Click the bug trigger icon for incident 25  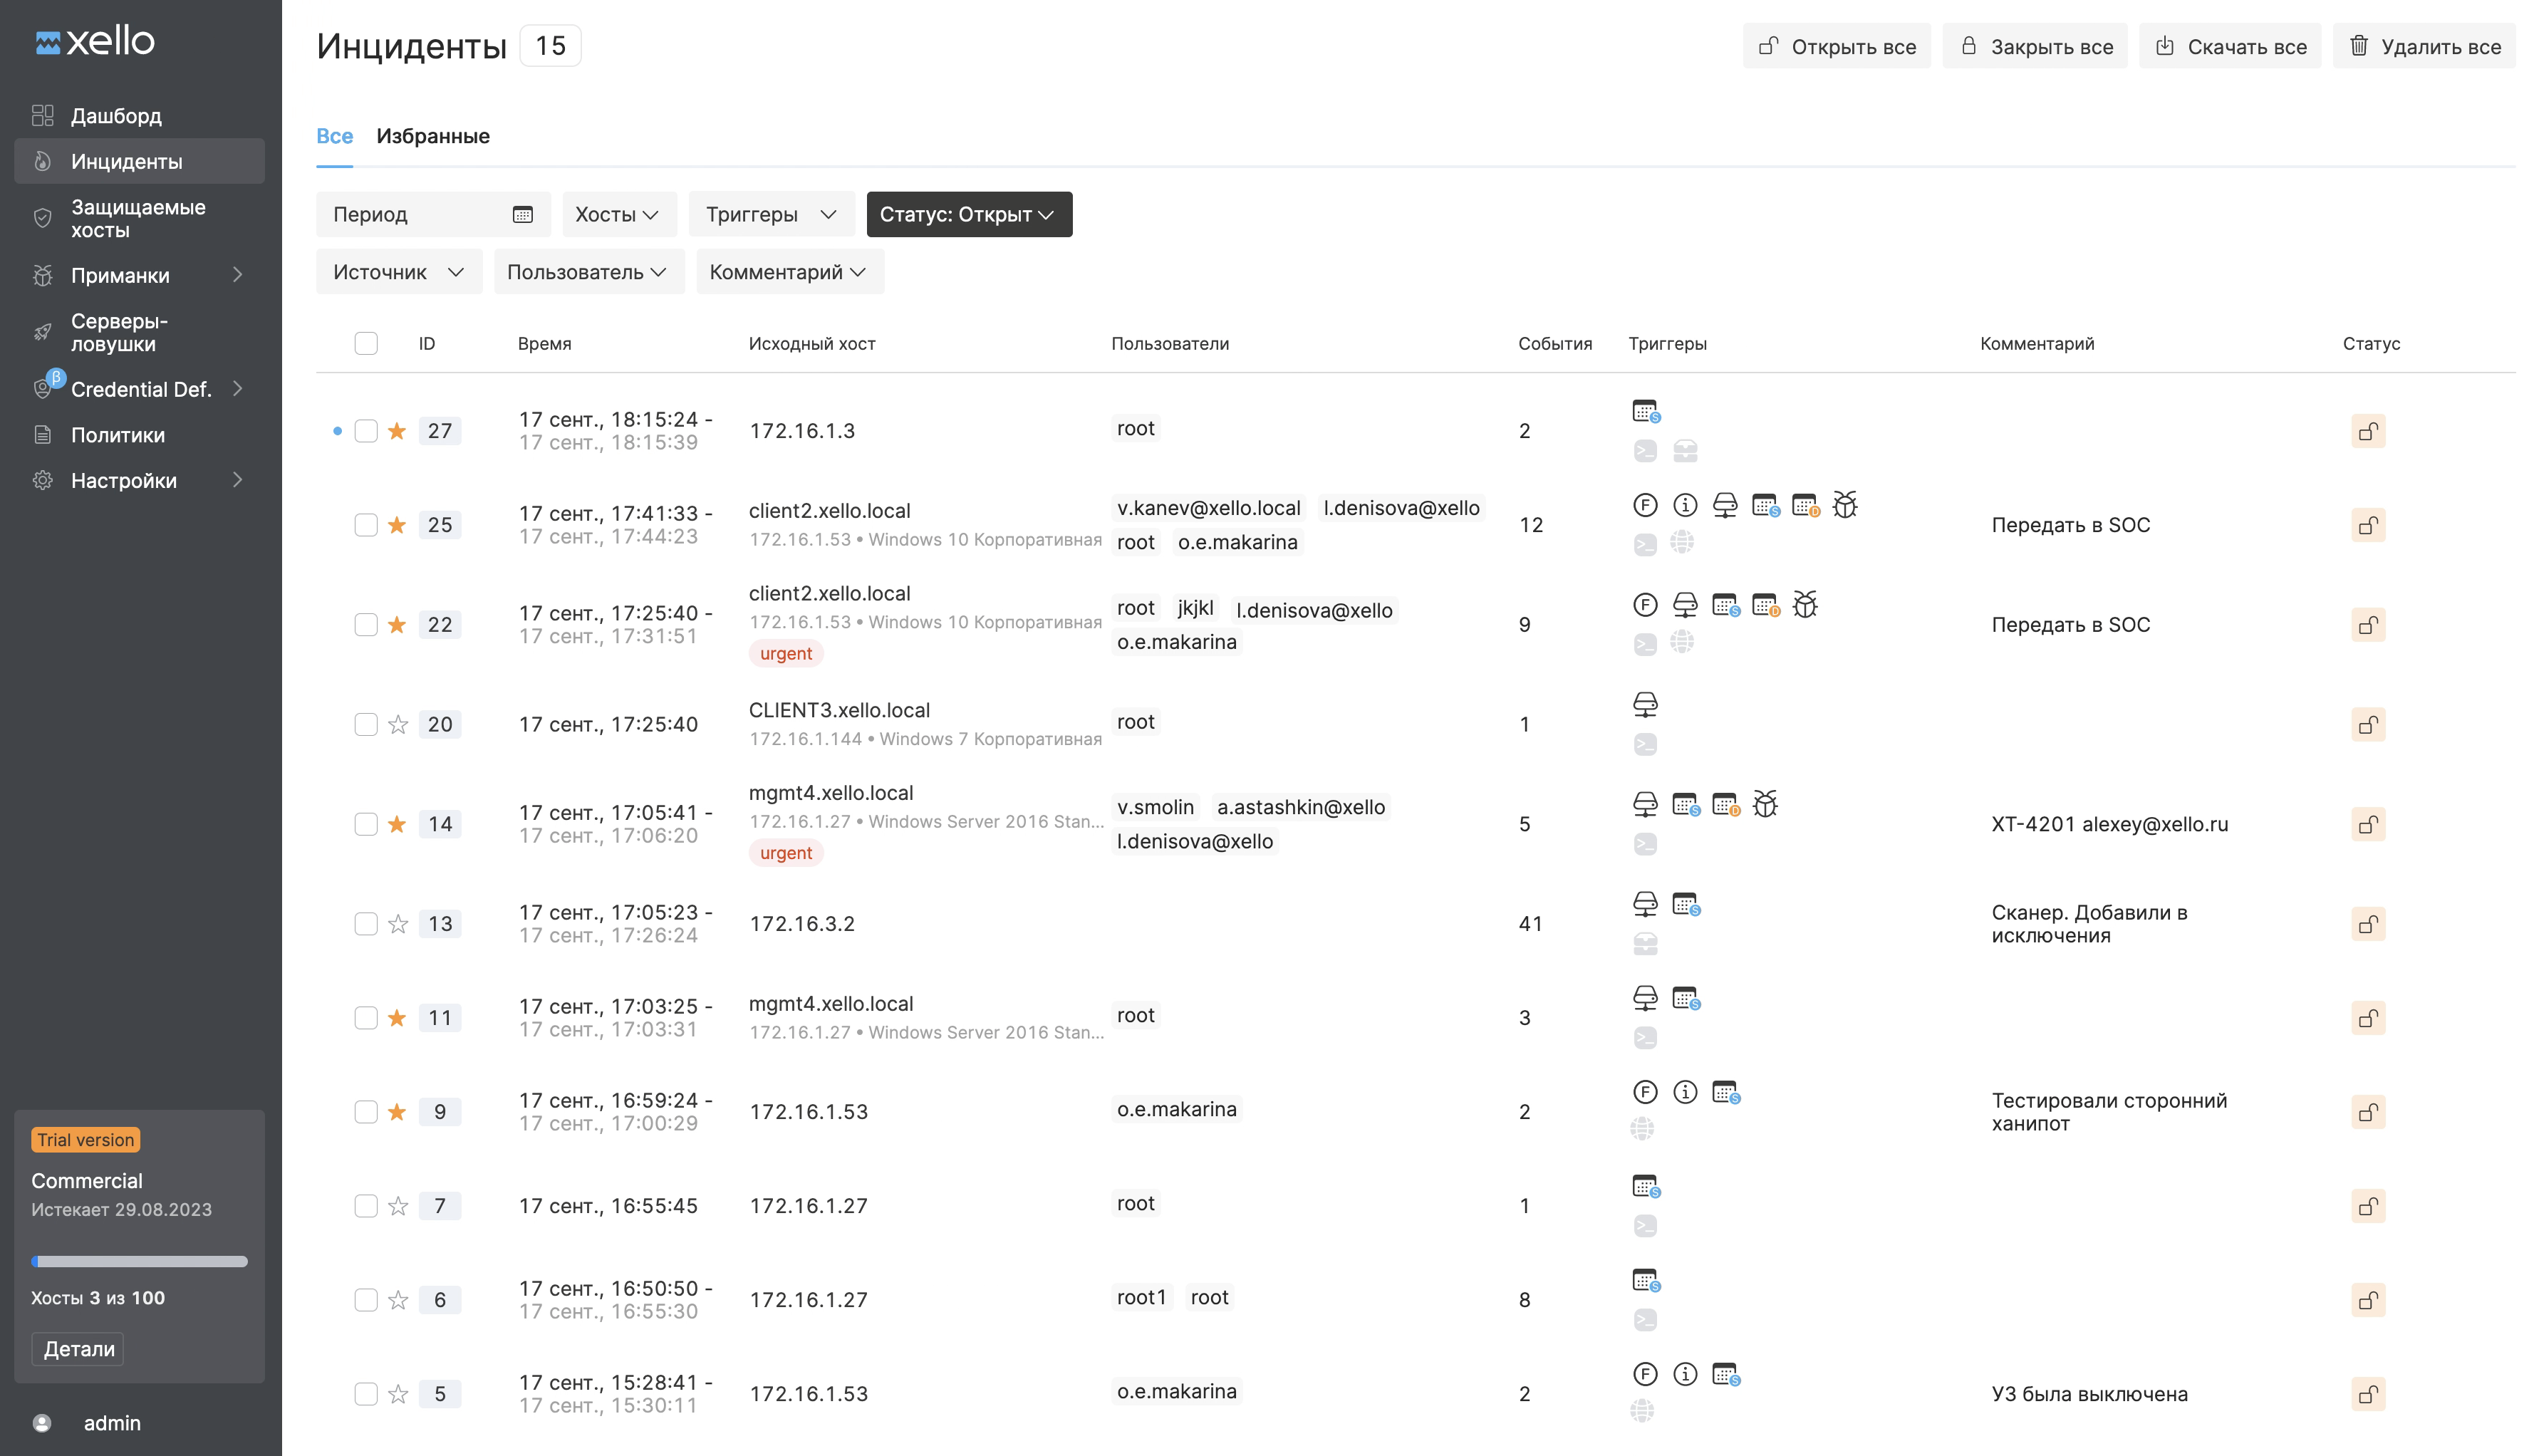[1845, 505]
